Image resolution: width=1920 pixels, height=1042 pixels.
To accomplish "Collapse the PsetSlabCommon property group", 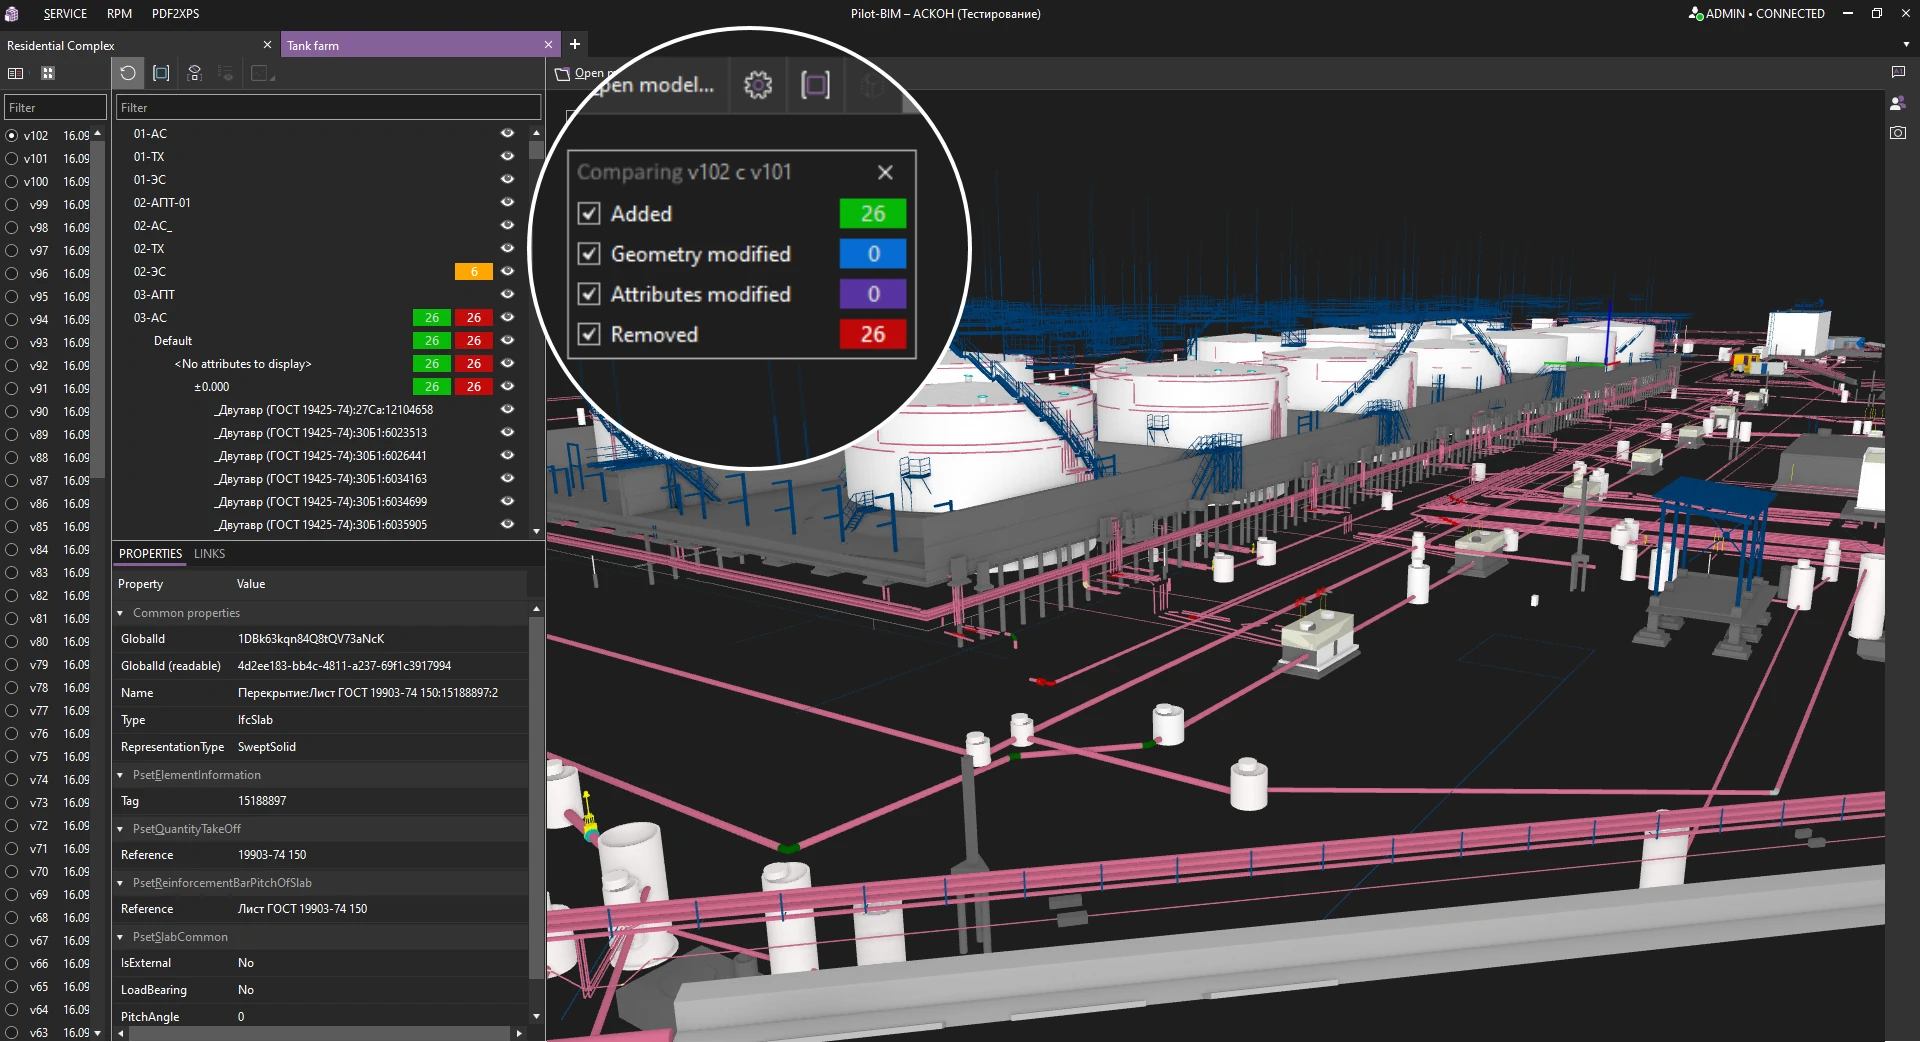I will [120, 937].
